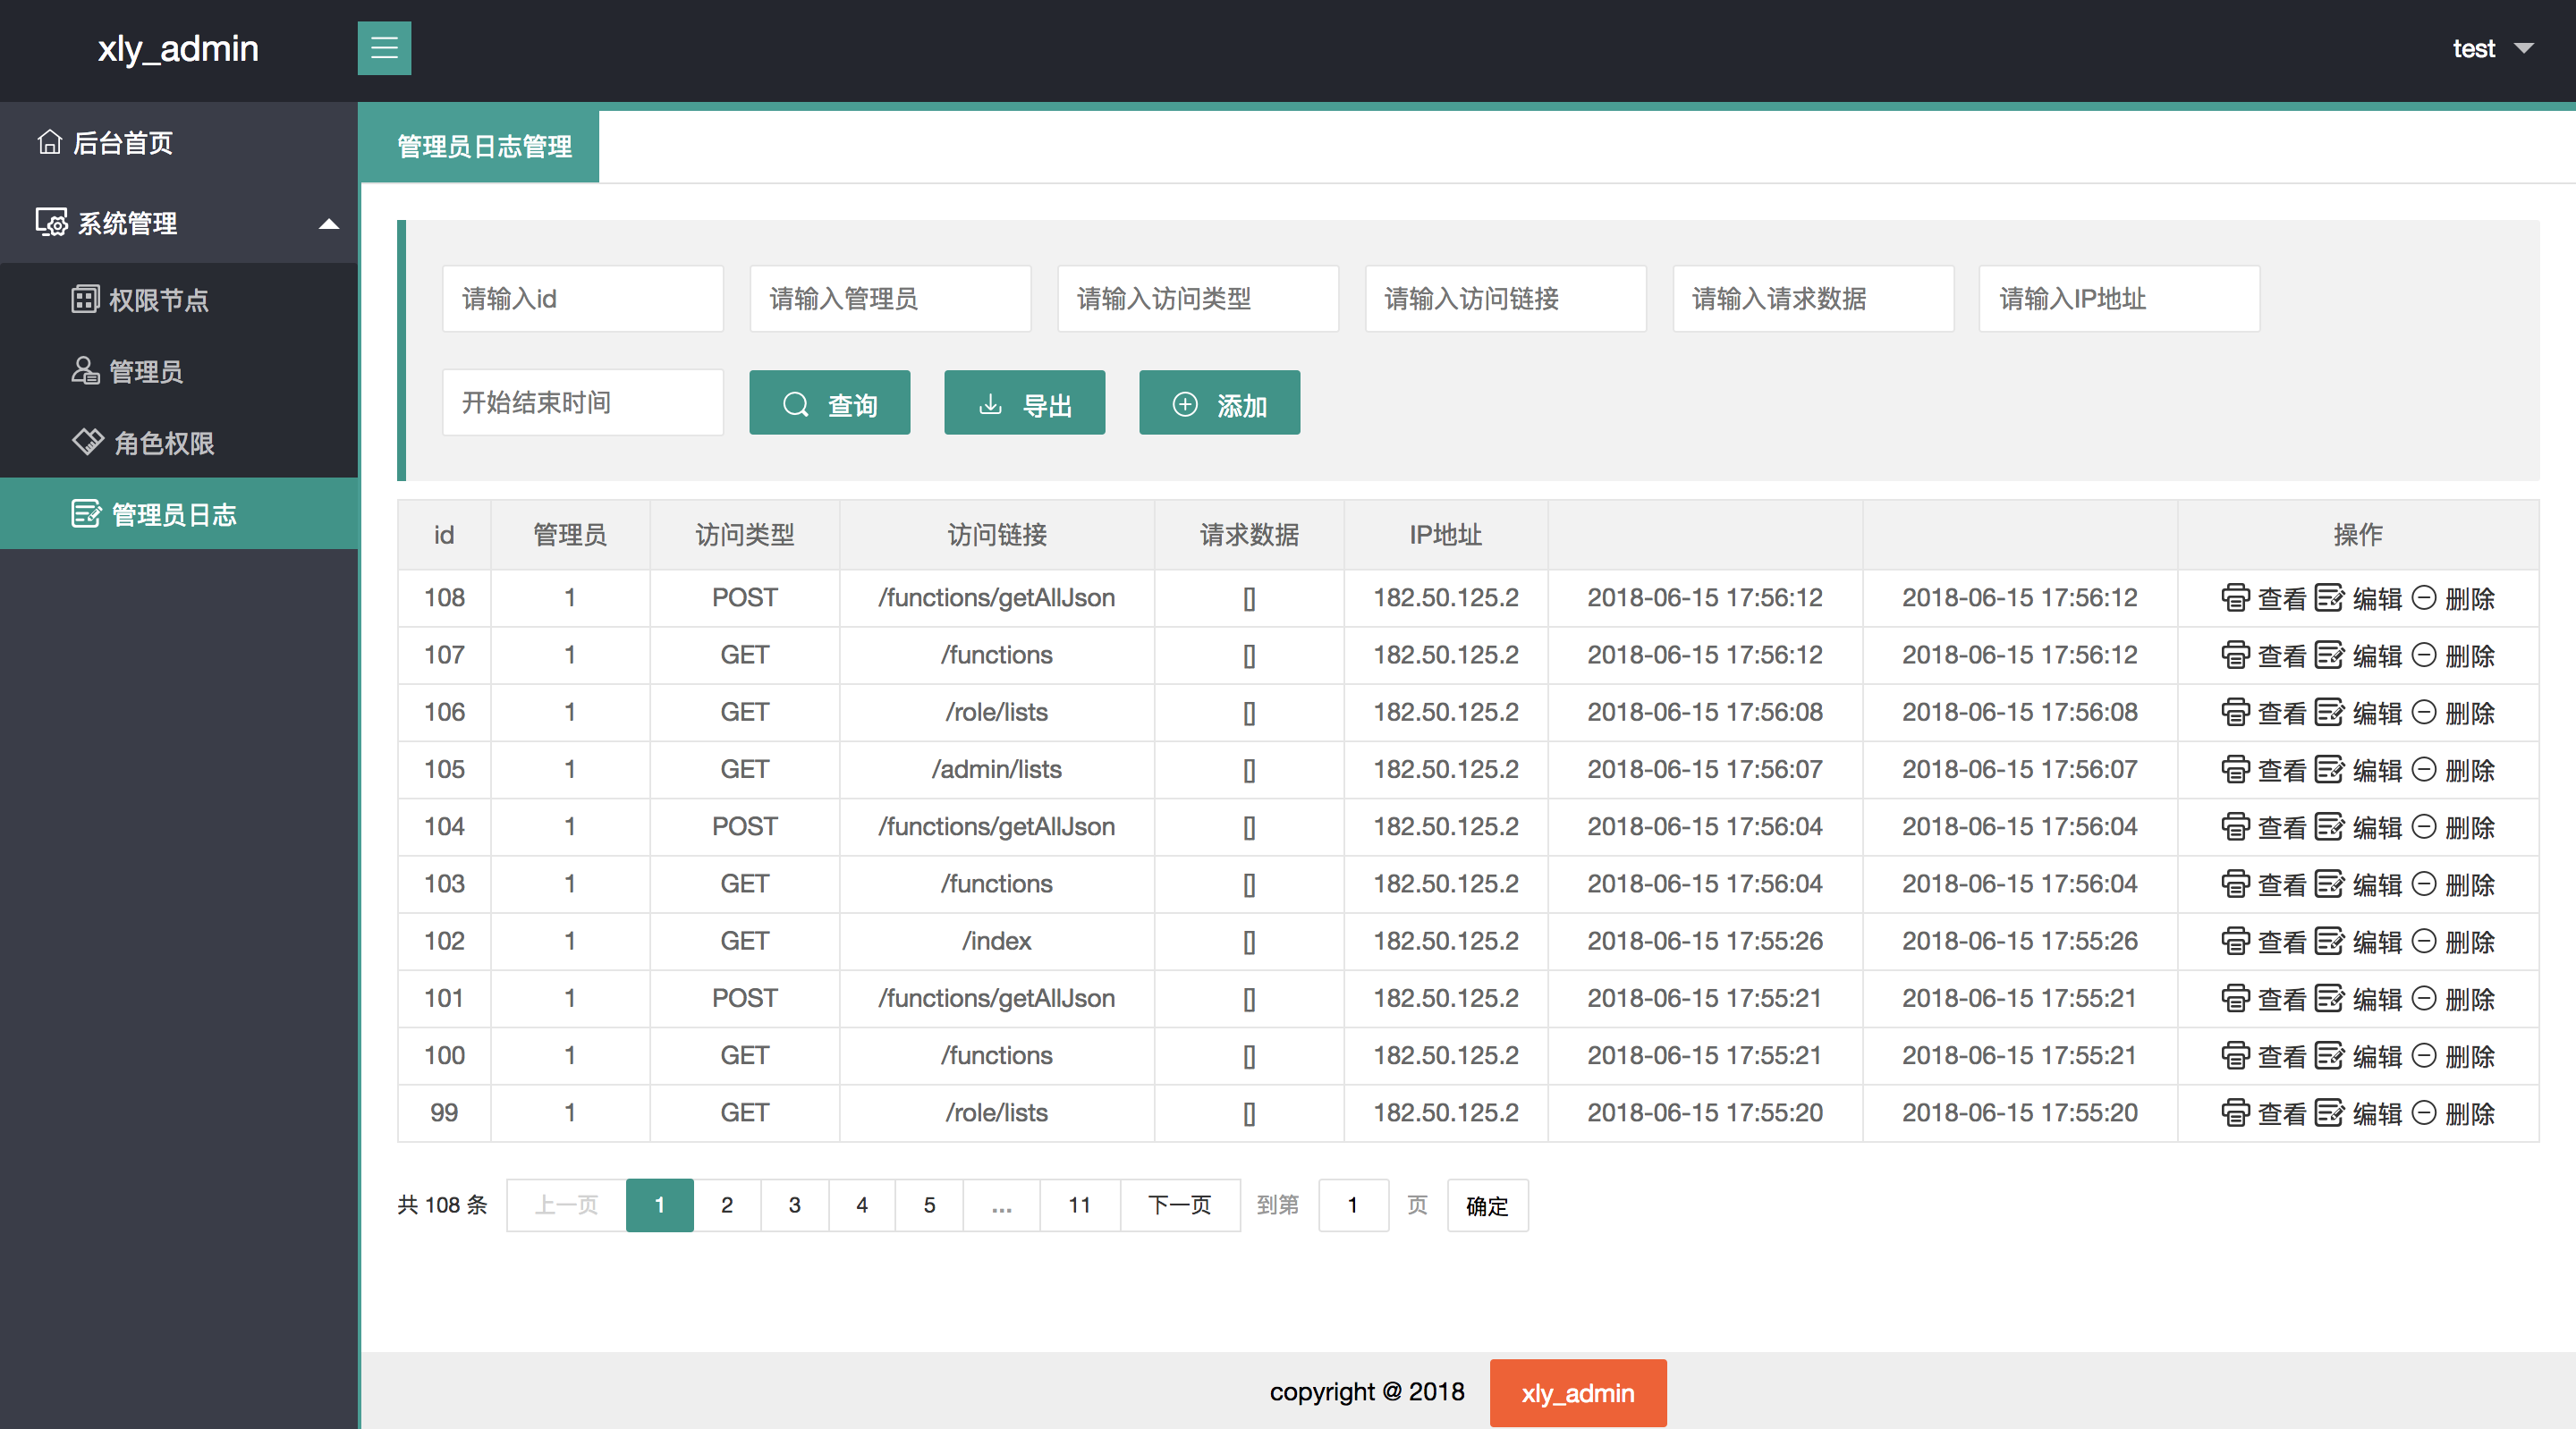Click the edit icon for row 105
The image size is (2576, 1429).
coord(2329,769)
